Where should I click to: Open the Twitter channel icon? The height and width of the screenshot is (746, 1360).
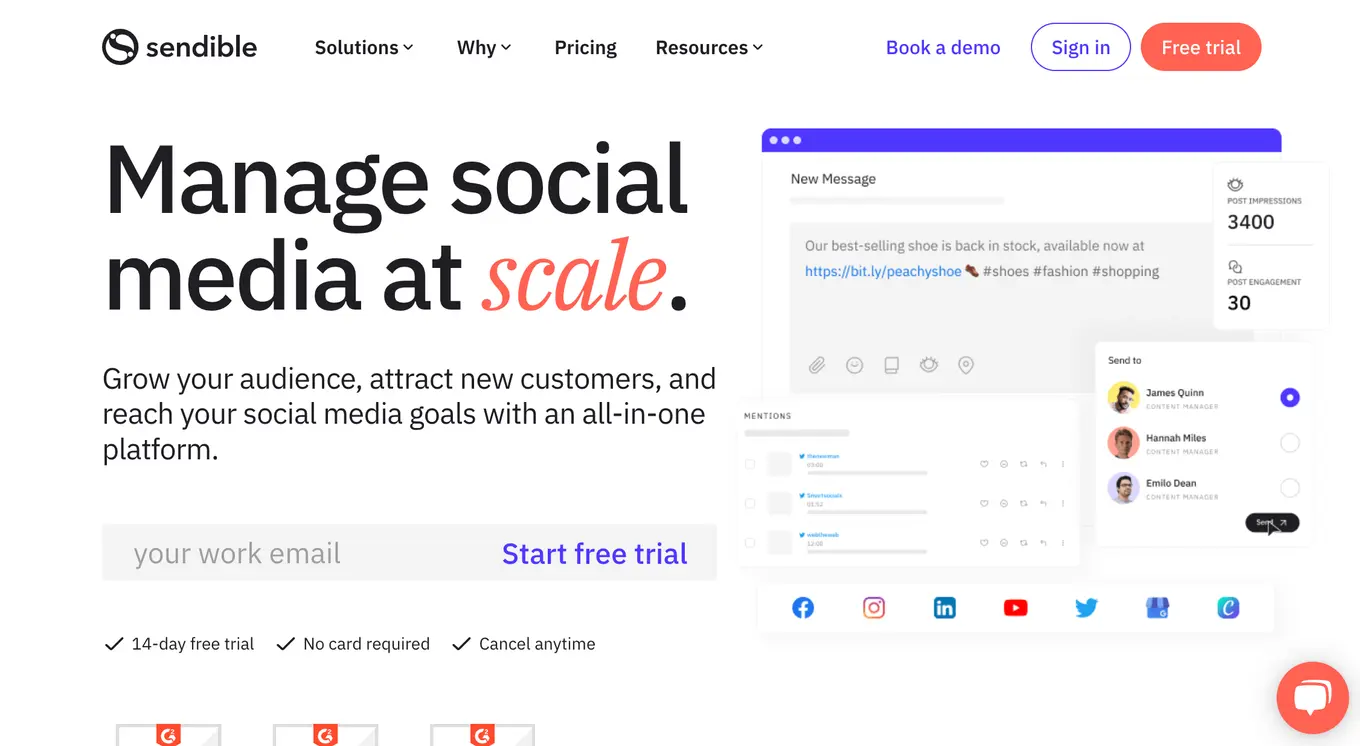click(1086, 607)
